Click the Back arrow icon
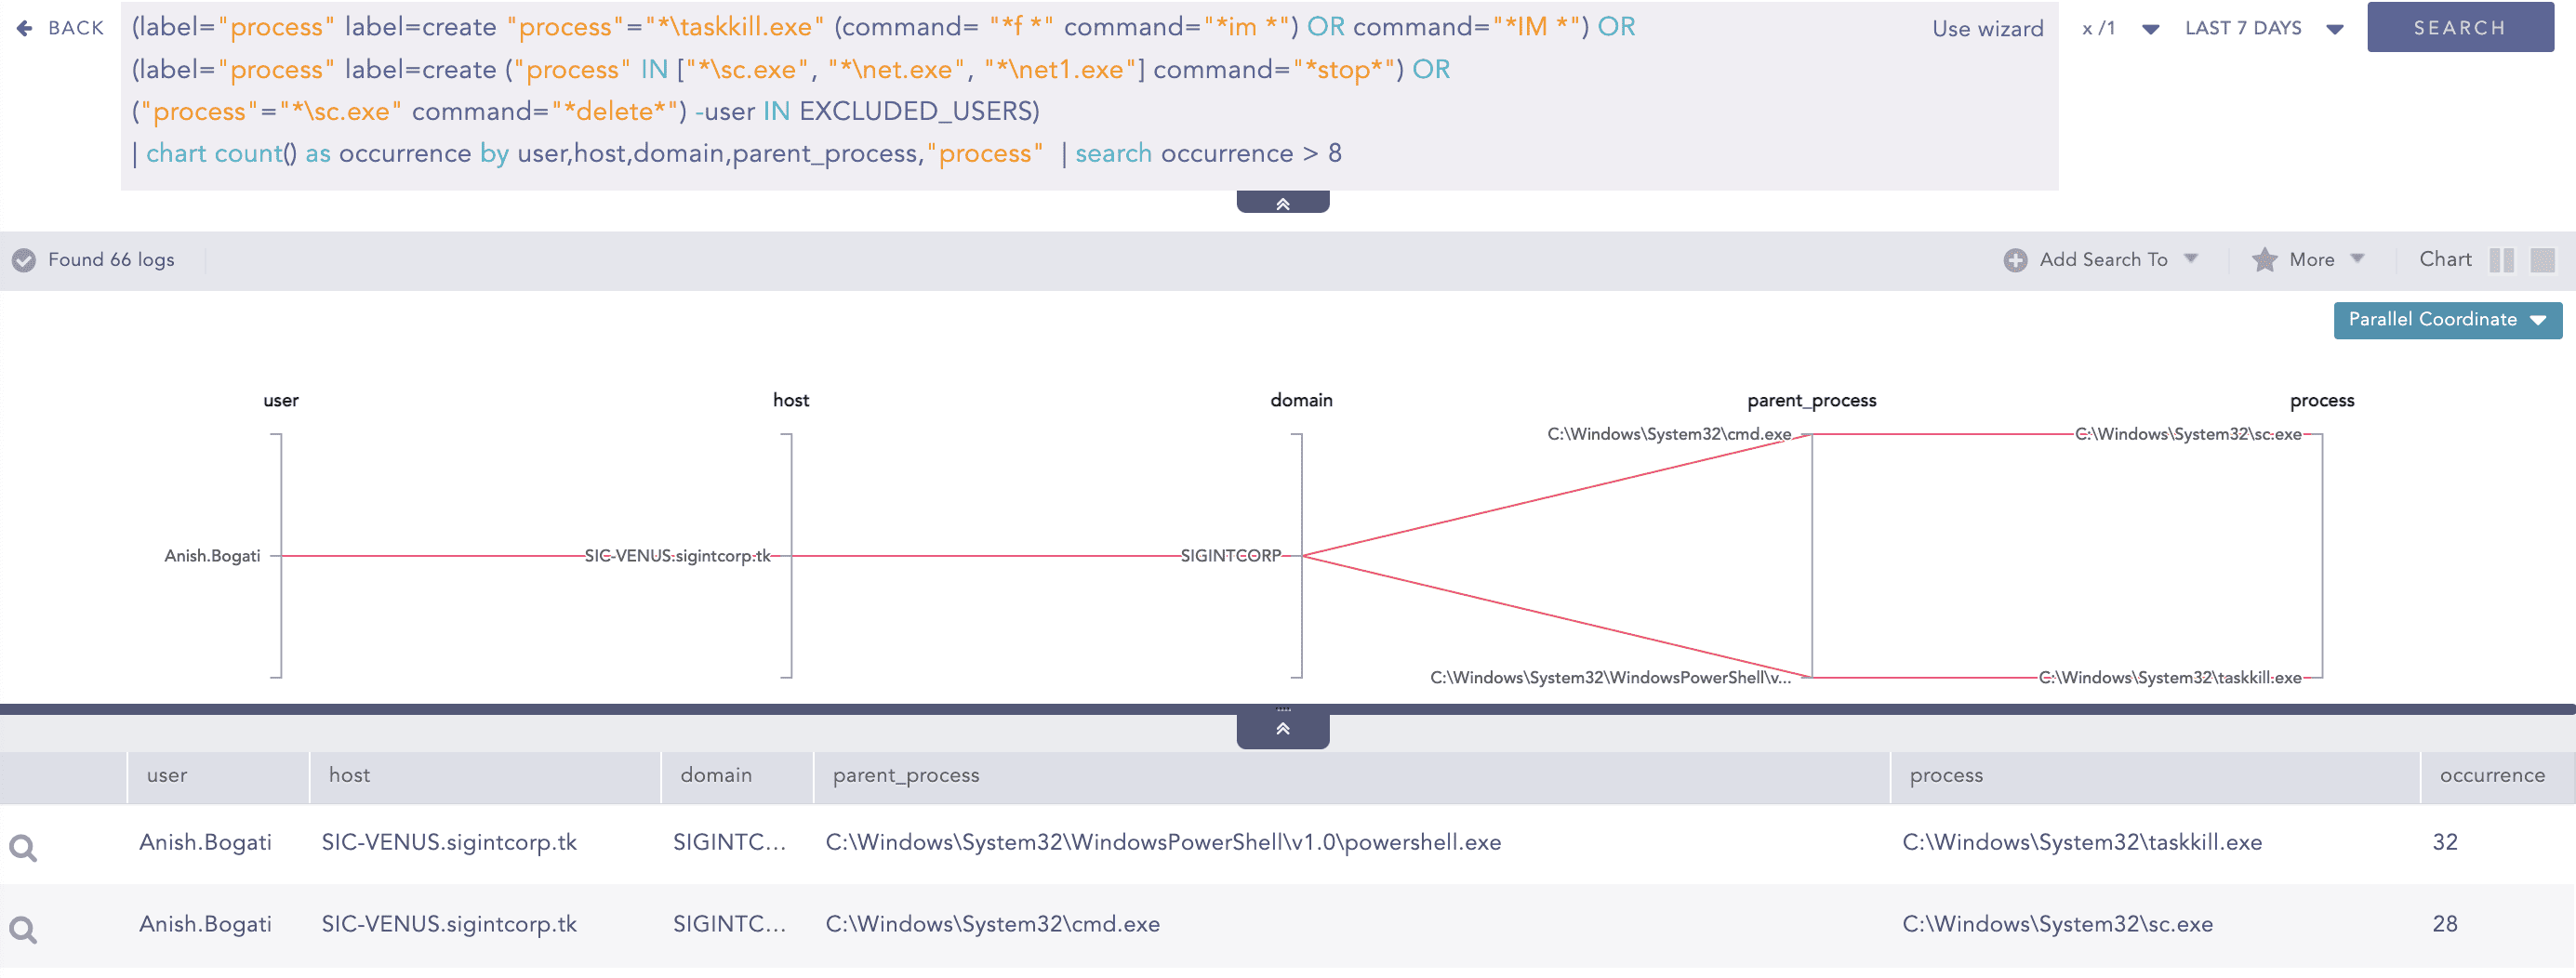Screen dimensions: 2576x978 click(25, 28)
